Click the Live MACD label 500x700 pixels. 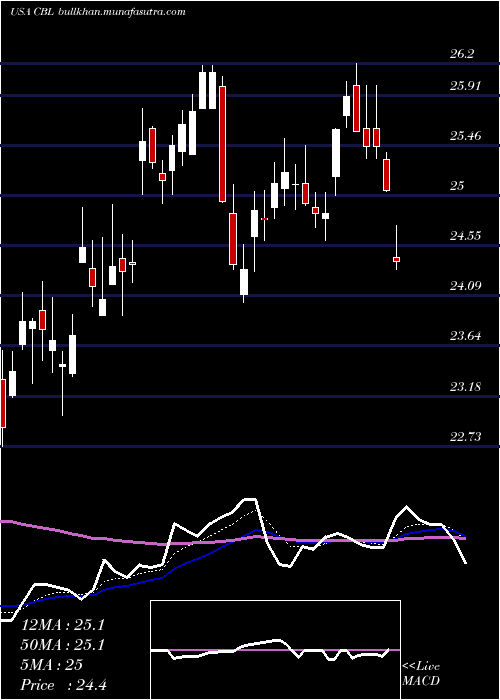(421, 674)
